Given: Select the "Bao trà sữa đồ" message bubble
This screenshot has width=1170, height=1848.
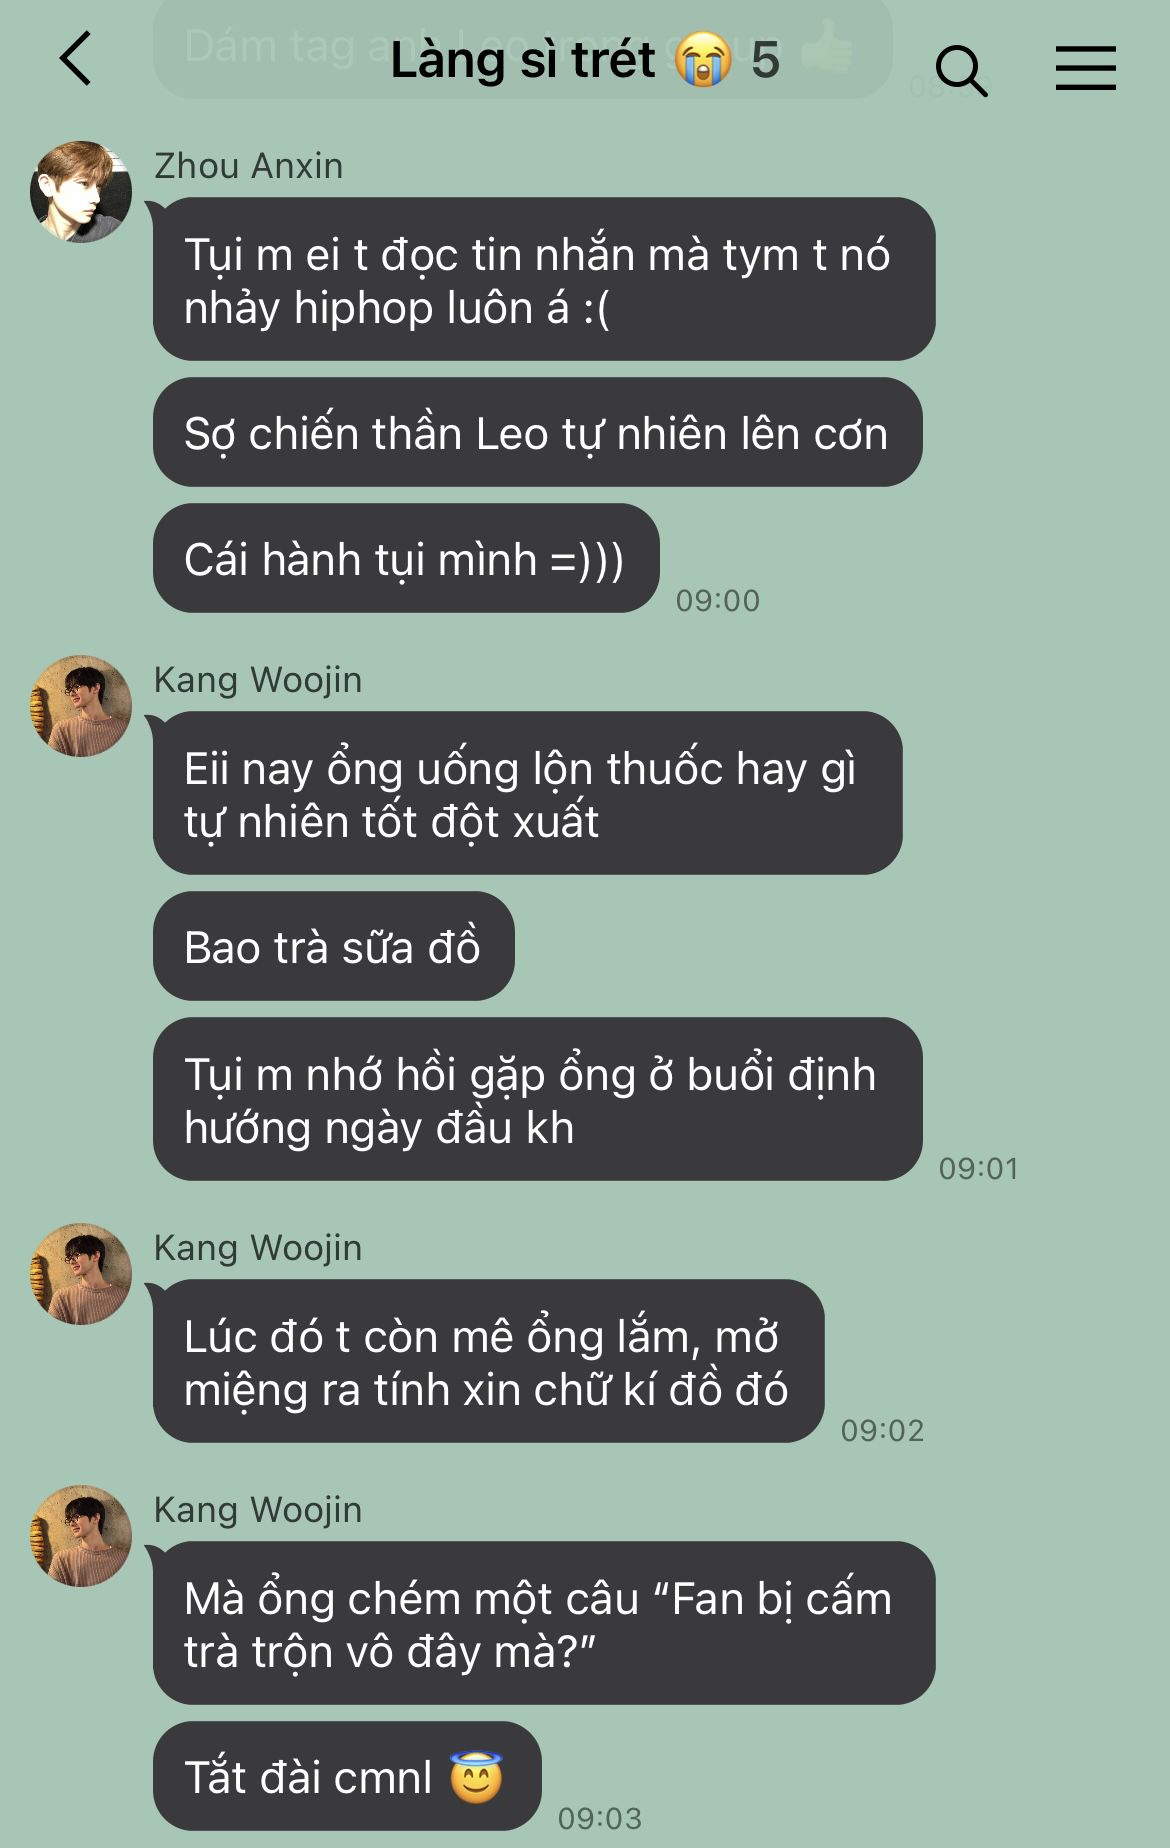Looking at the screenshot, I should coord(333,946).
